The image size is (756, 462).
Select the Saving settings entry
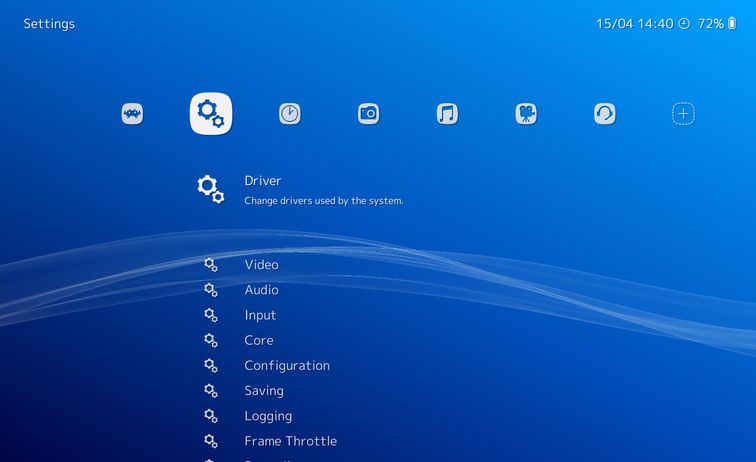tap(264, 391)
